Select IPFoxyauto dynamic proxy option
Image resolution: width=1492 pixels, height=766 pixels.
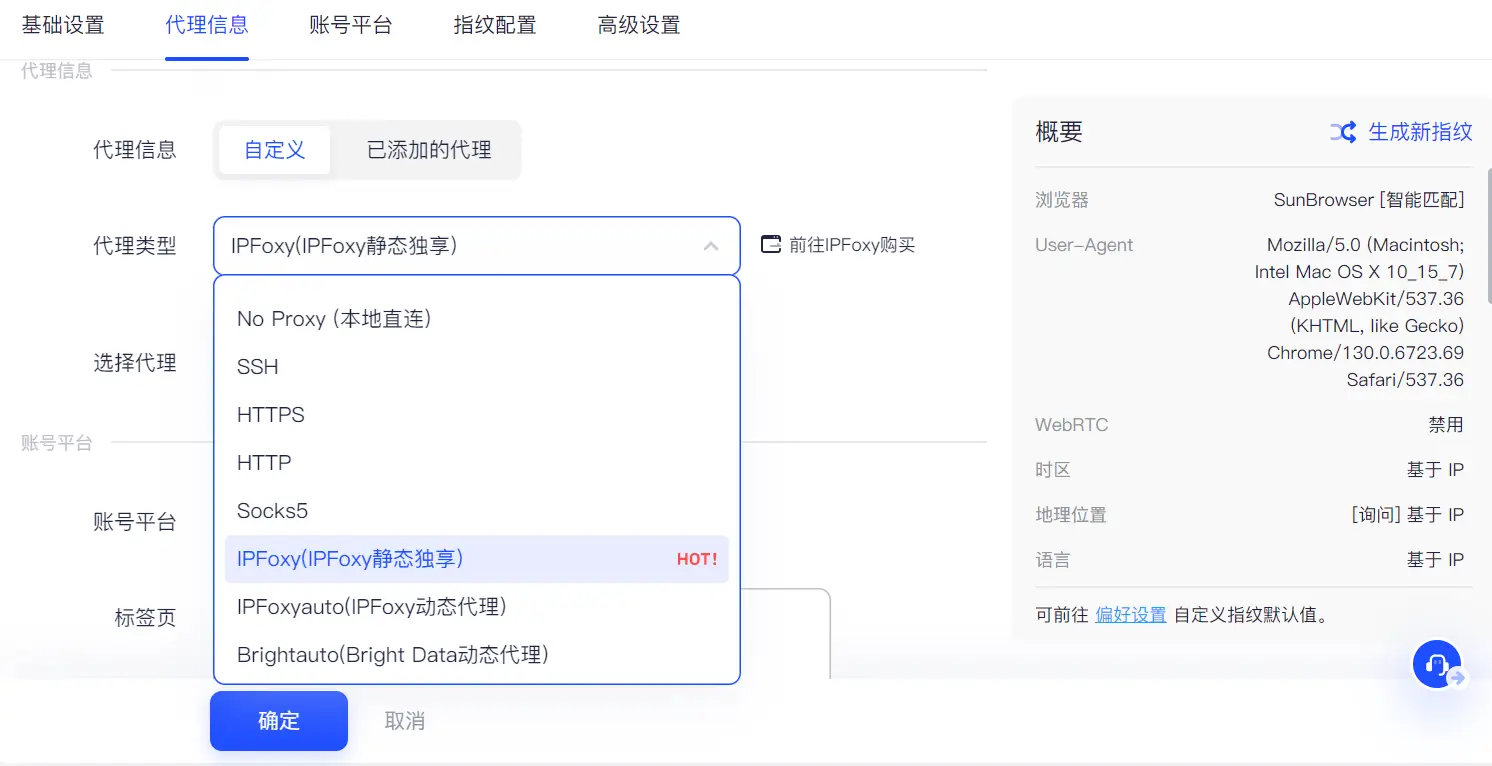coord(372,607)
